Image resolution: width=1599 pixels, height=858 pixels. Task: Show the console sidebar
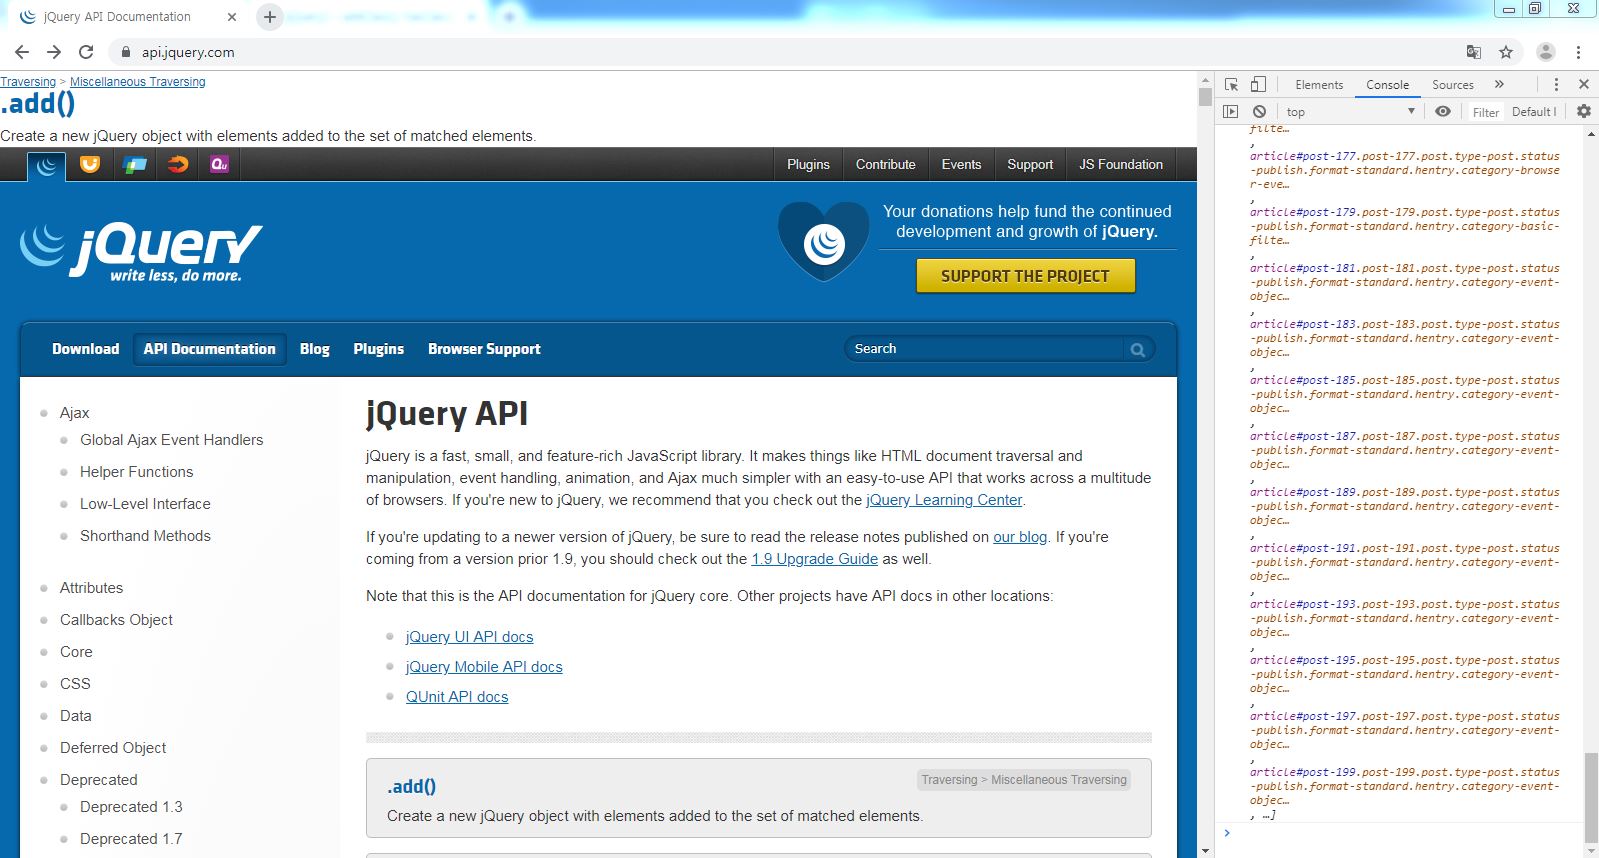coord(1231,112)
